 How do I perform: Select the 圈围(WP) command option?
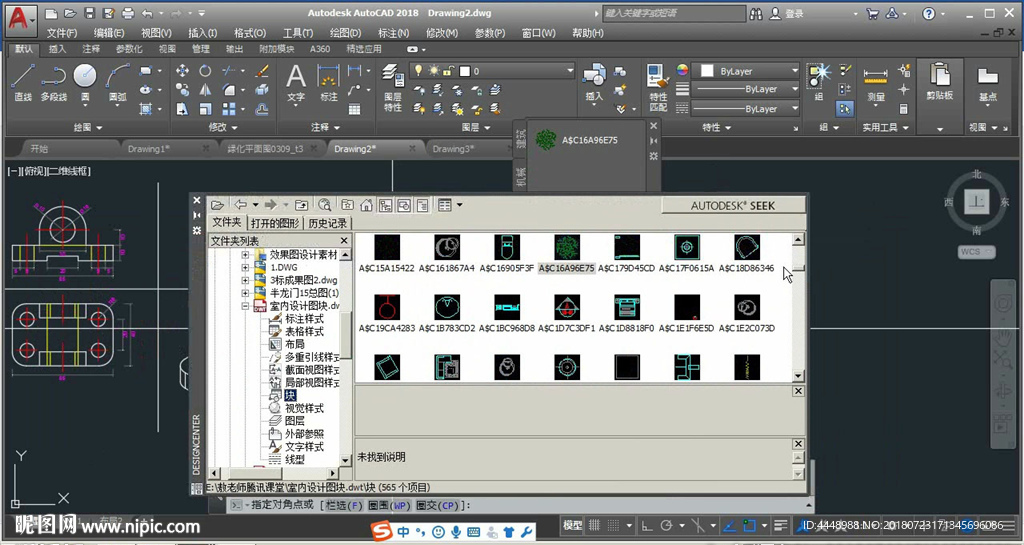point(389,505)
